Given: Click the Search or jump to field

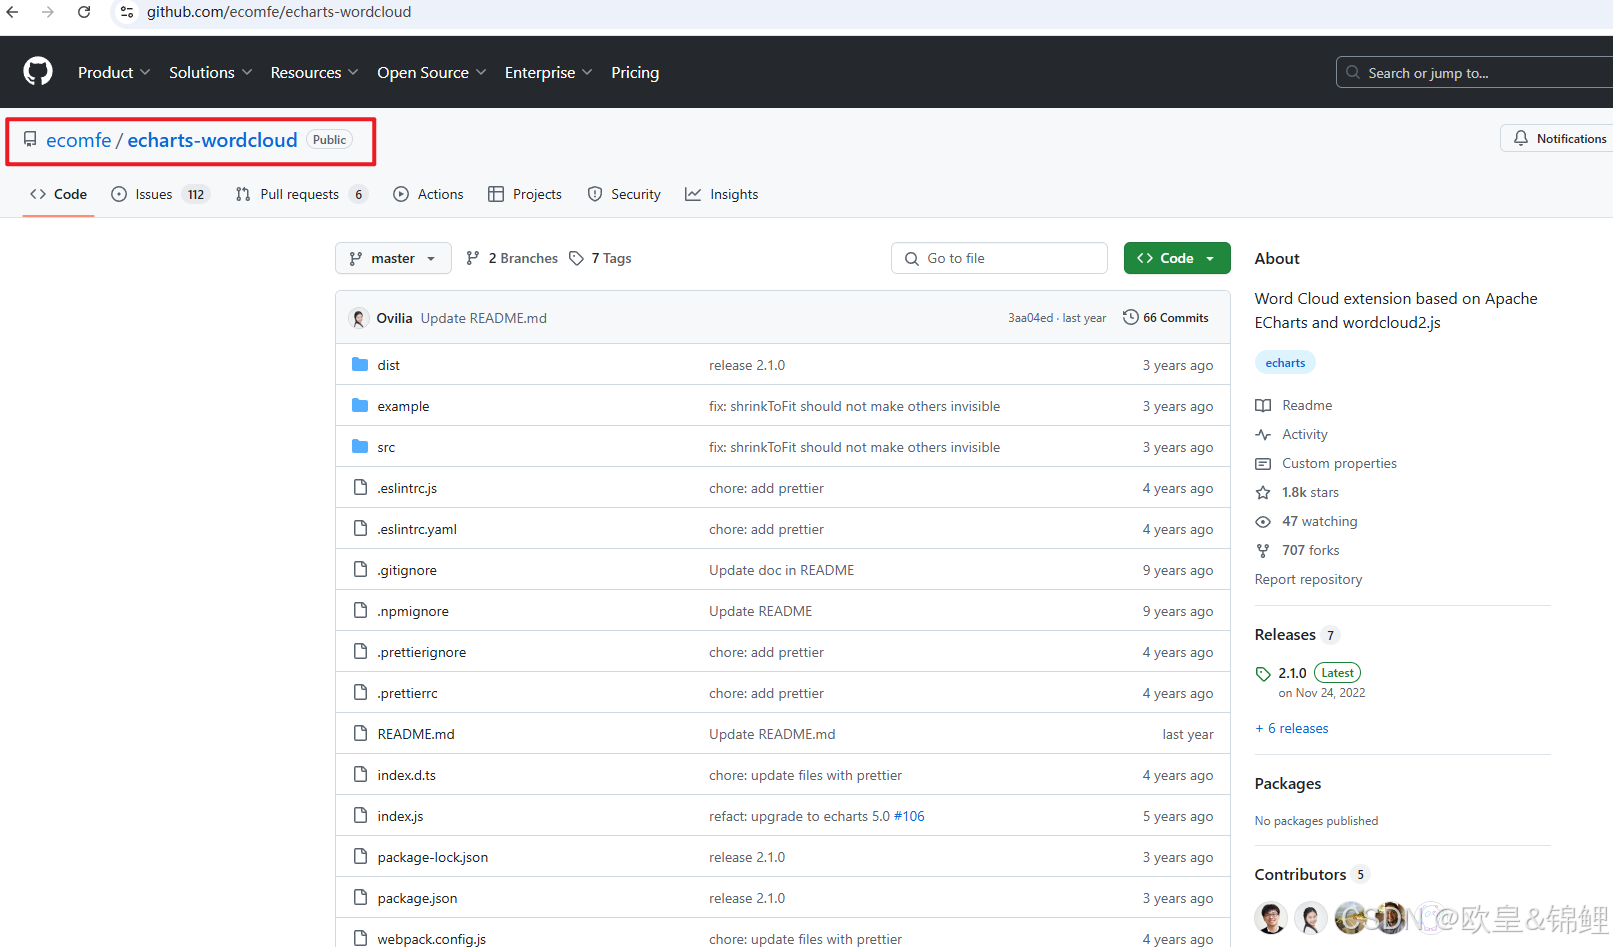Looking at the screenshot, I should pos(1474,72).
